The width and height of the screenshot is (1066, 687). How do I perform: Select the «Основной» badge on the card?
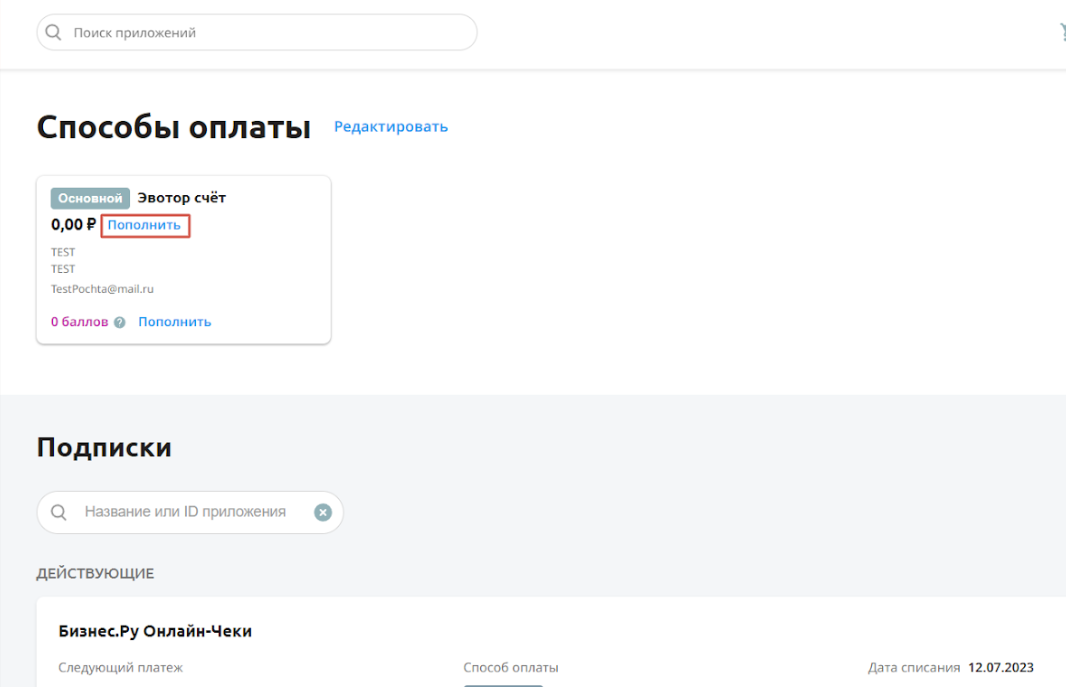tap(90, 198)
